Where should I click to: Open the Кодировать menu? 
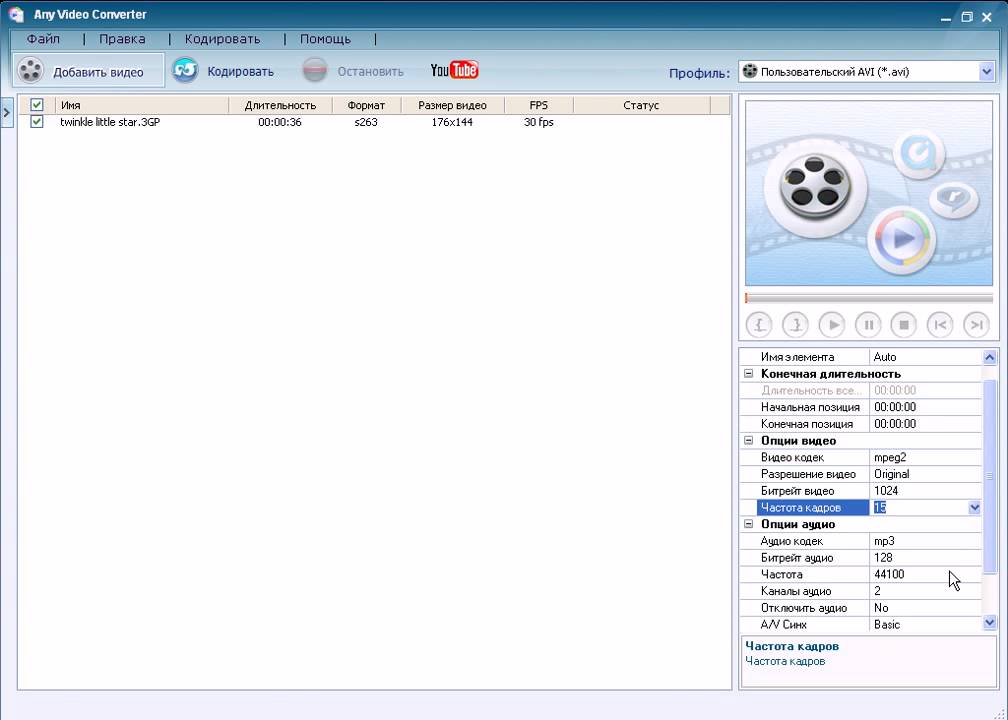(222, 39)
